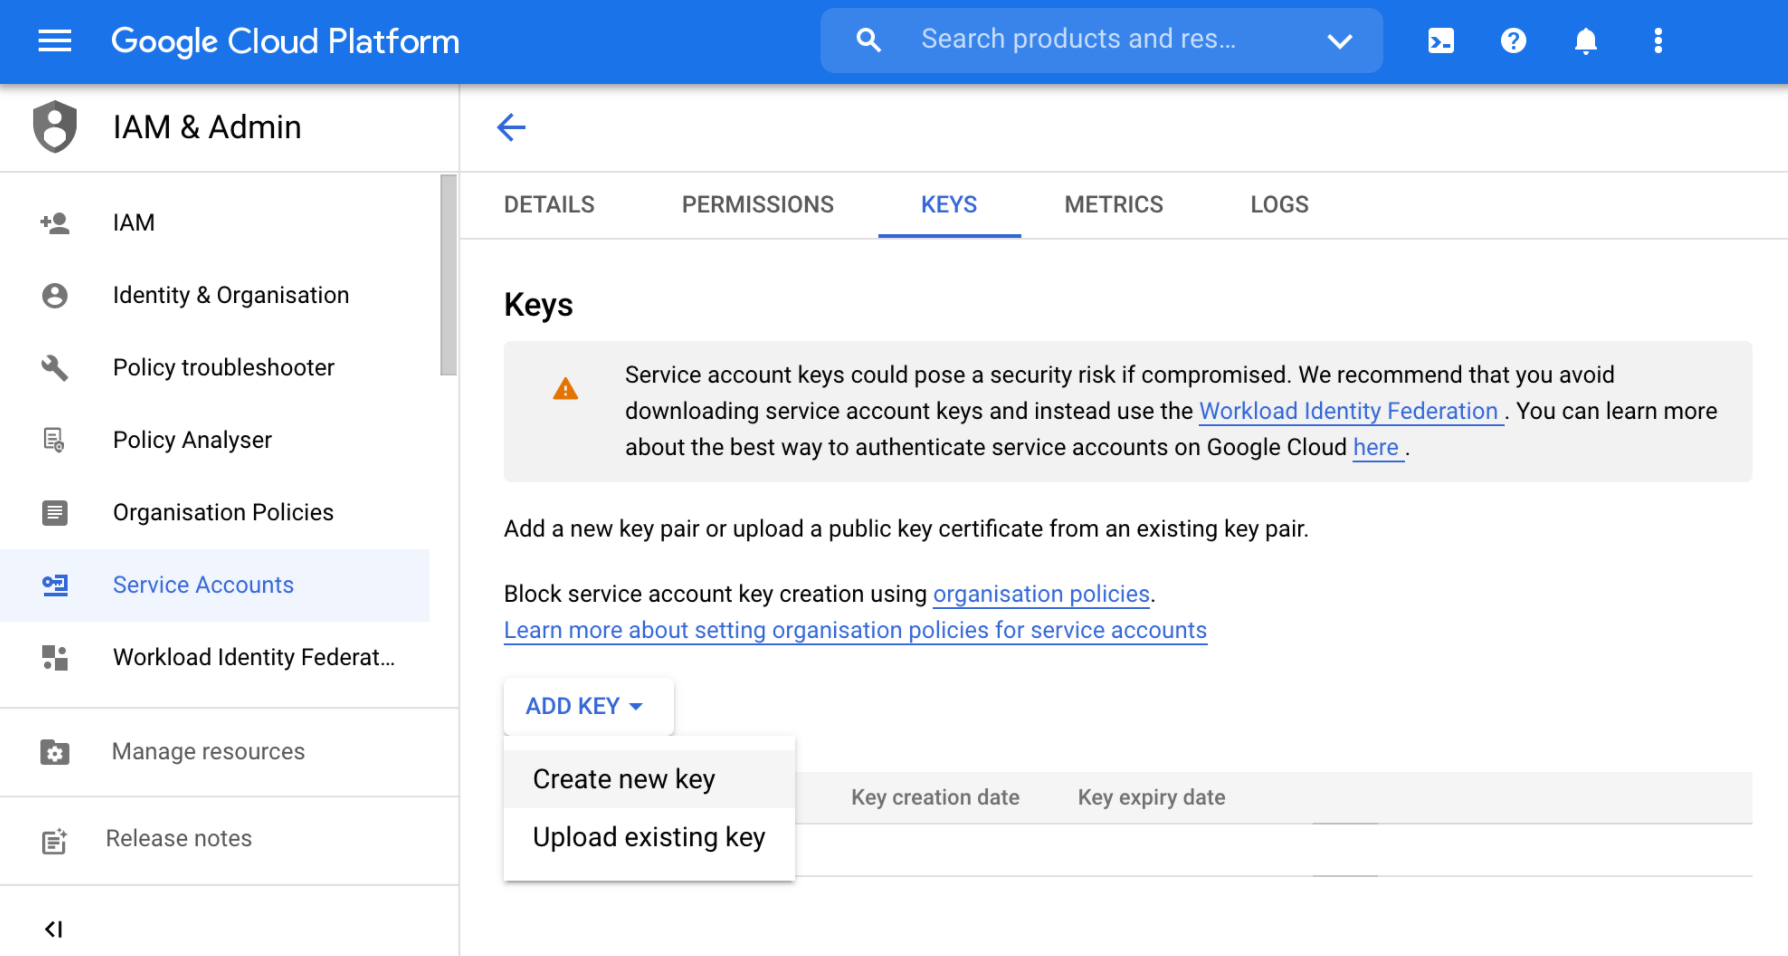Open the three-dot more options menu
The height and width of the screenshot is (956, 1788).
[x=1658, y=41]
